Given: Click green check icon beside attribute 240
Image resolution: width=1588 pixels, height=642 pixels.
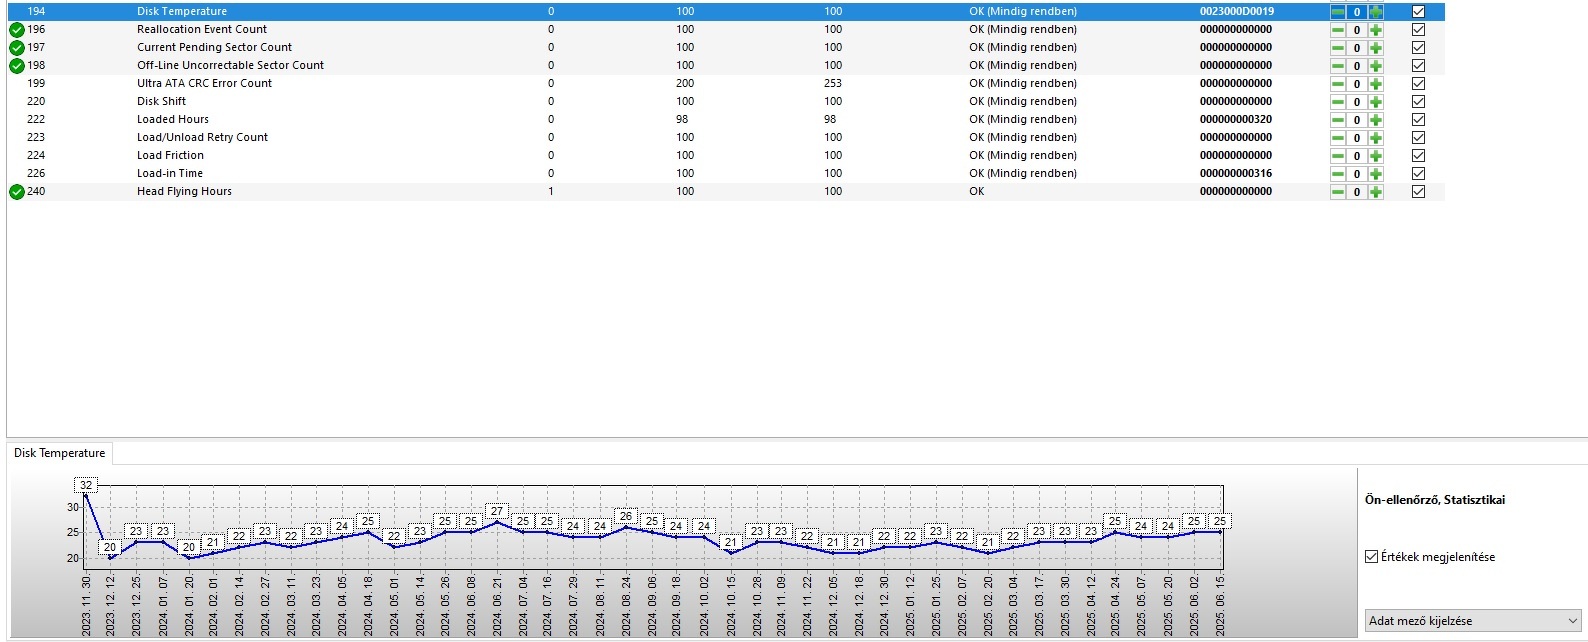Looking at the screenshot, I should [x=17, y=192].
